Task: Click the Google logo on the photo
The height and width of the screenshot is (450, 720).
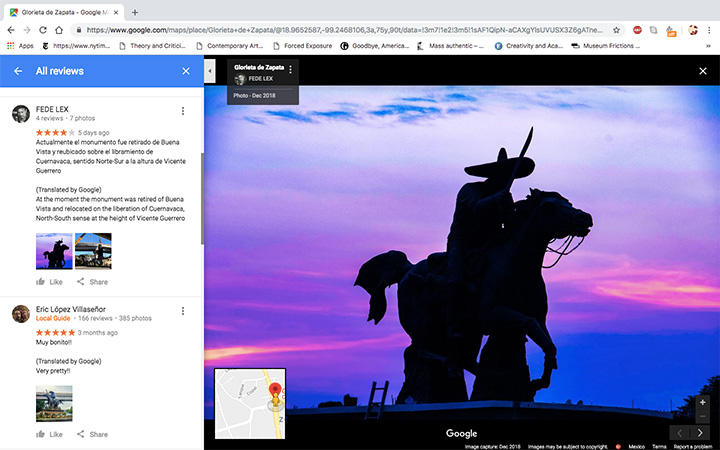Action: 461,433
